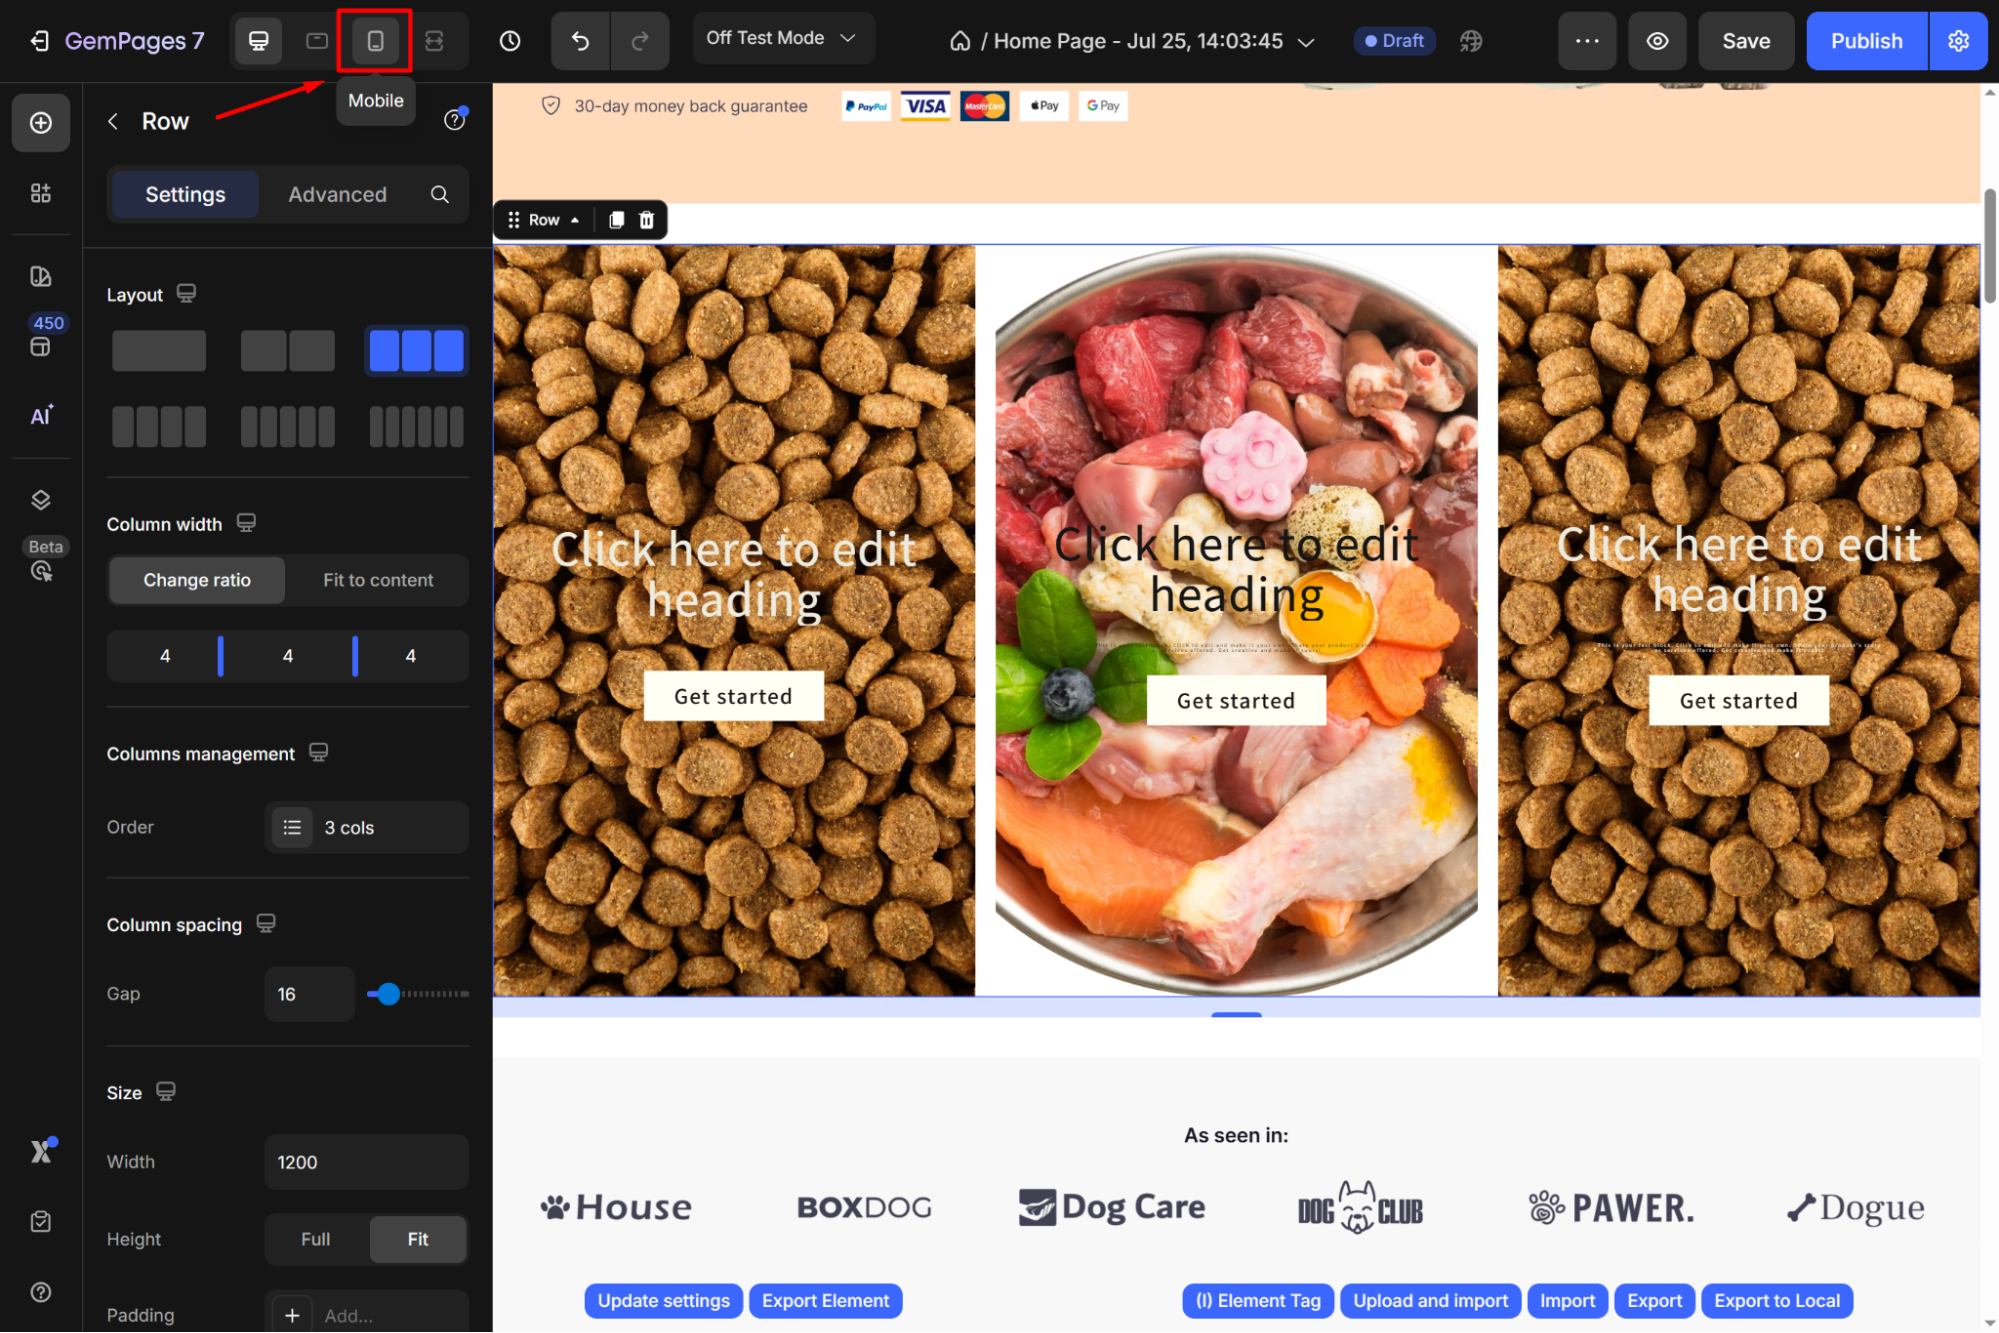Click the Save button
This screenshot has width=1999, height=1333.
pos(1746,41)
